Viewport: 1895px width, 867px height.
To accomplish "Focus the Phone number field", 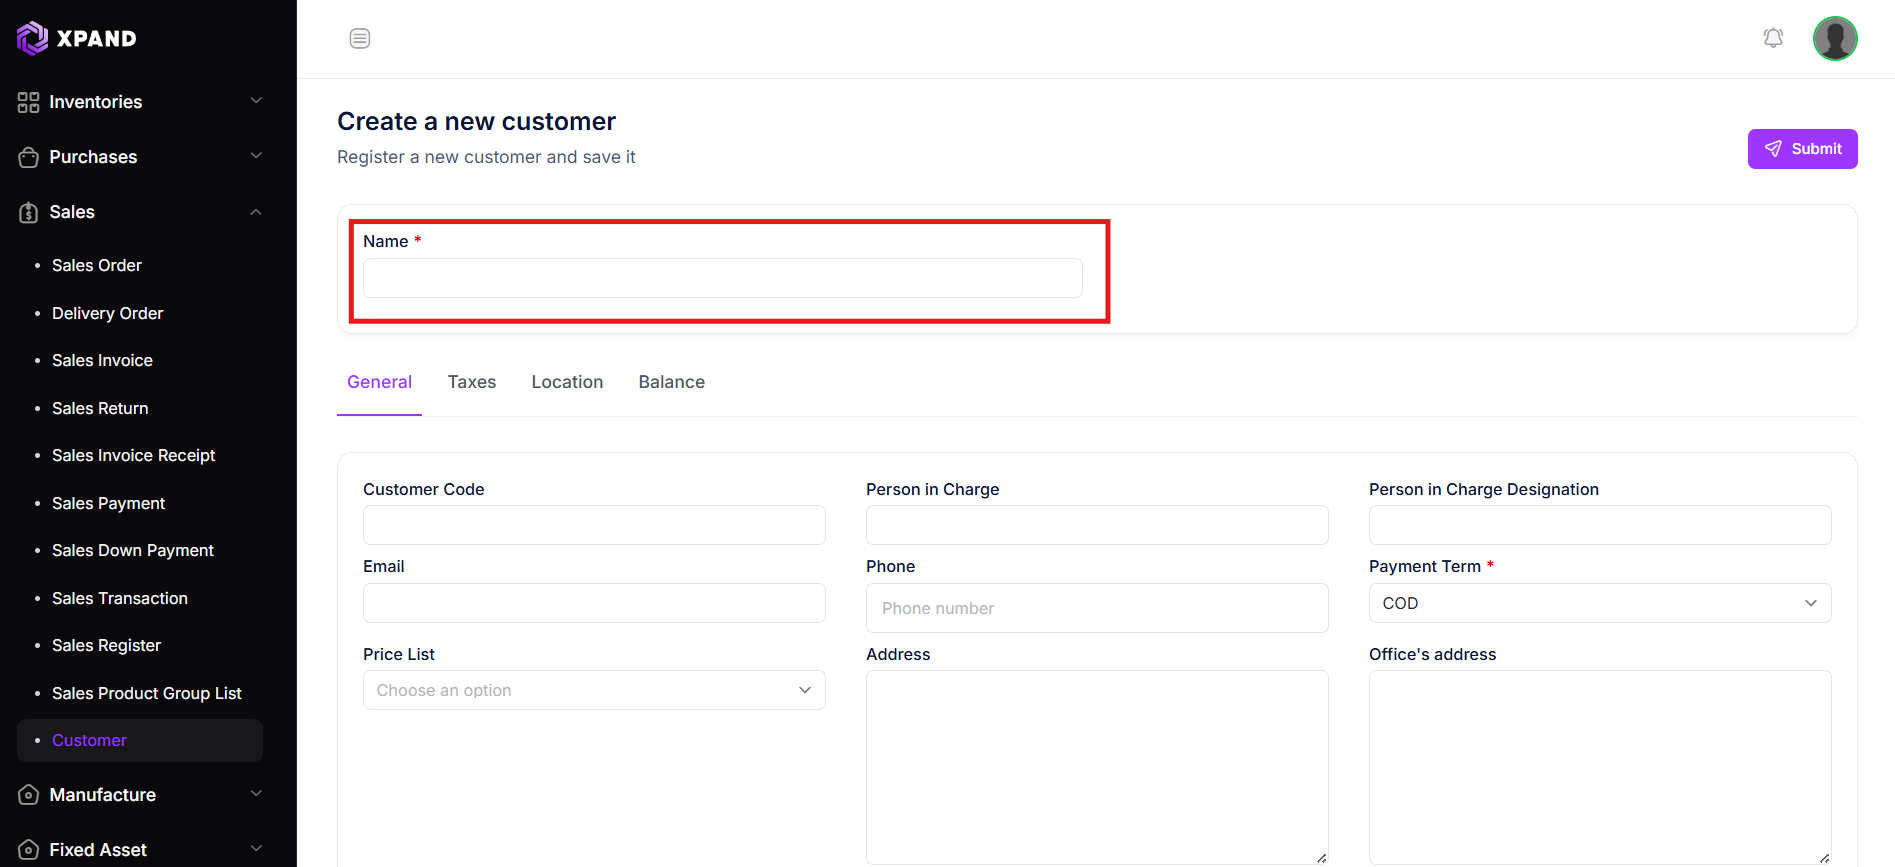I will (1097, 608).
